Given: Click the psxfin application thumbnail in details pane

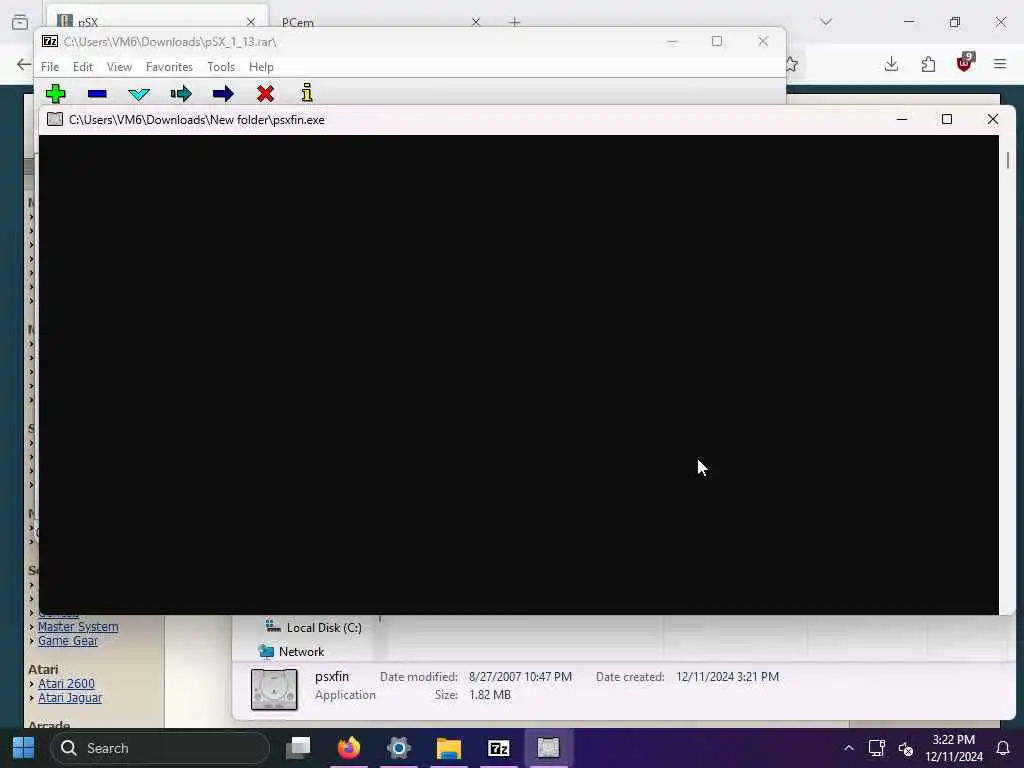Looking at the screenshot, I should click(274, 689).
